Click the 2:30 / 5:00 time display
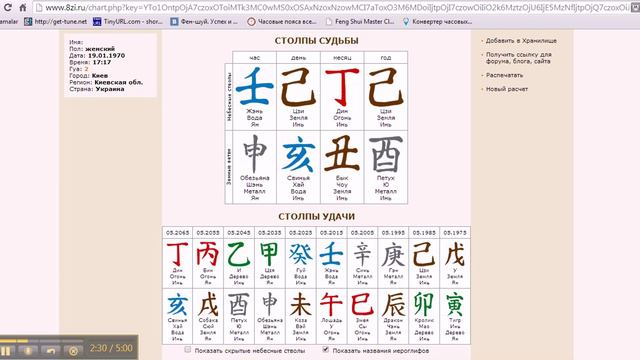 [x=111, y=349]
